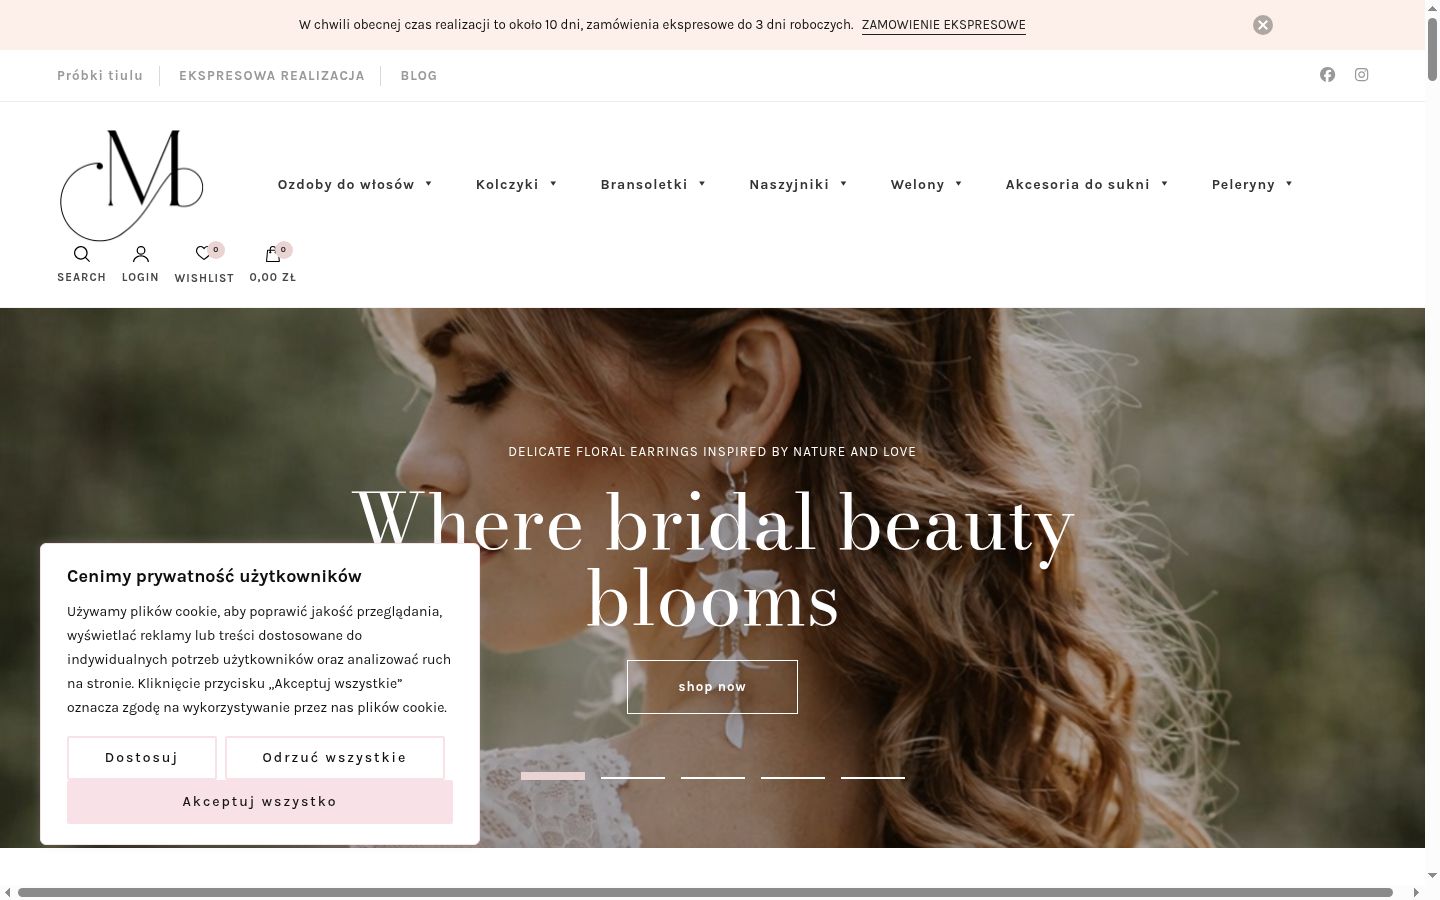1440x900 pixels.
Task: Expand the Bransoletki menu
Action: [653, 184]
